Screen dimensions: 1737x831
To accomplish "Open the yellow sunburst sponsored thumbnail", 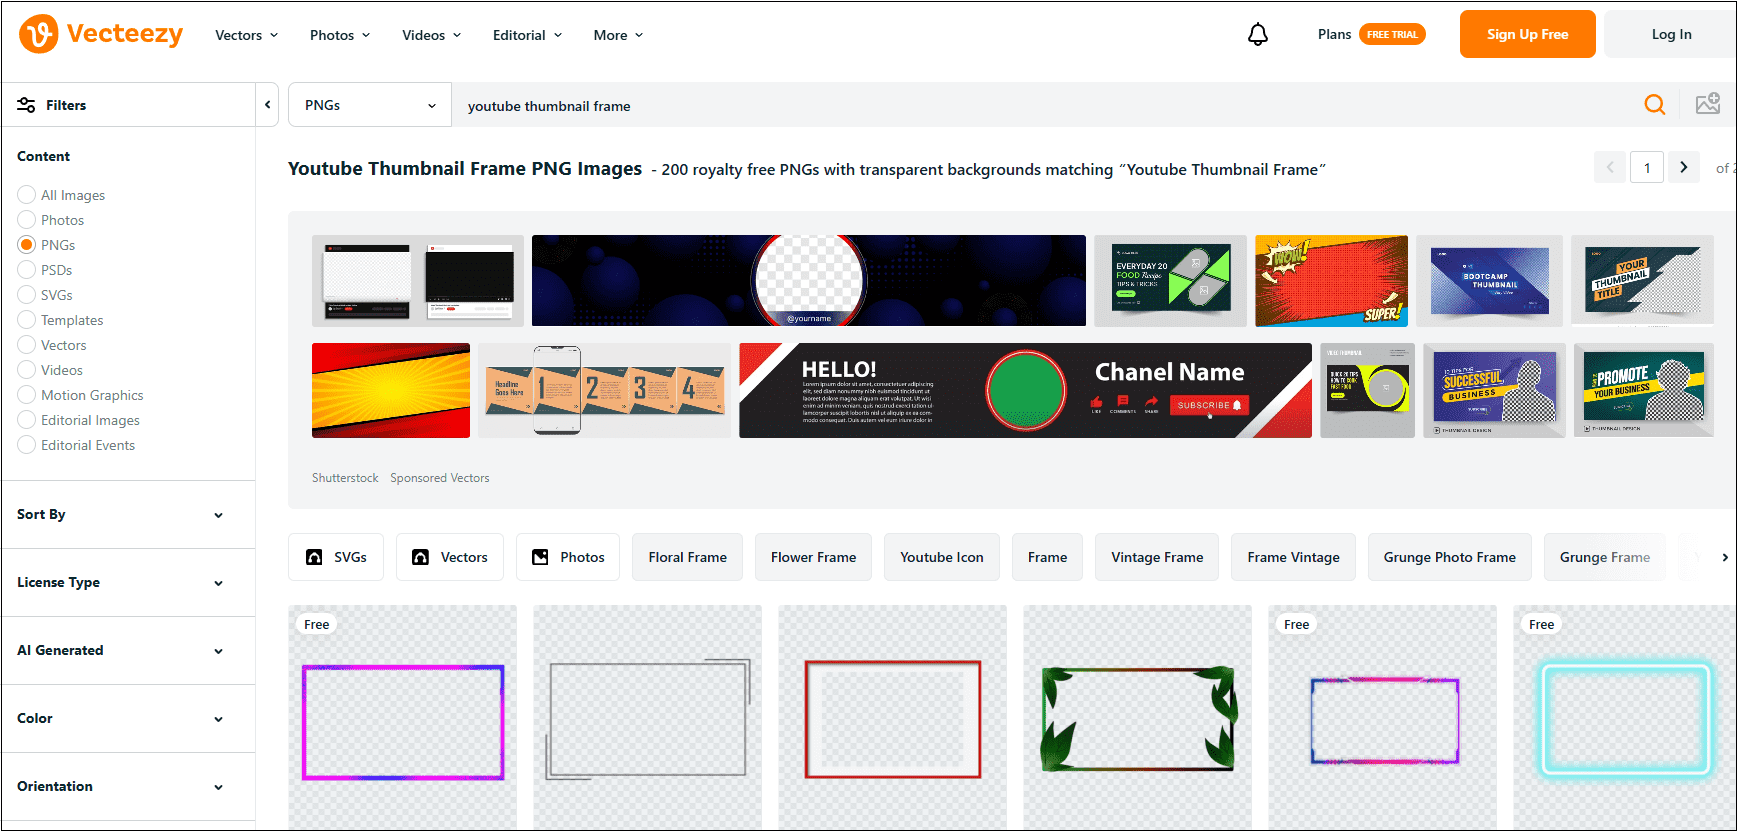I will [391, 390].
